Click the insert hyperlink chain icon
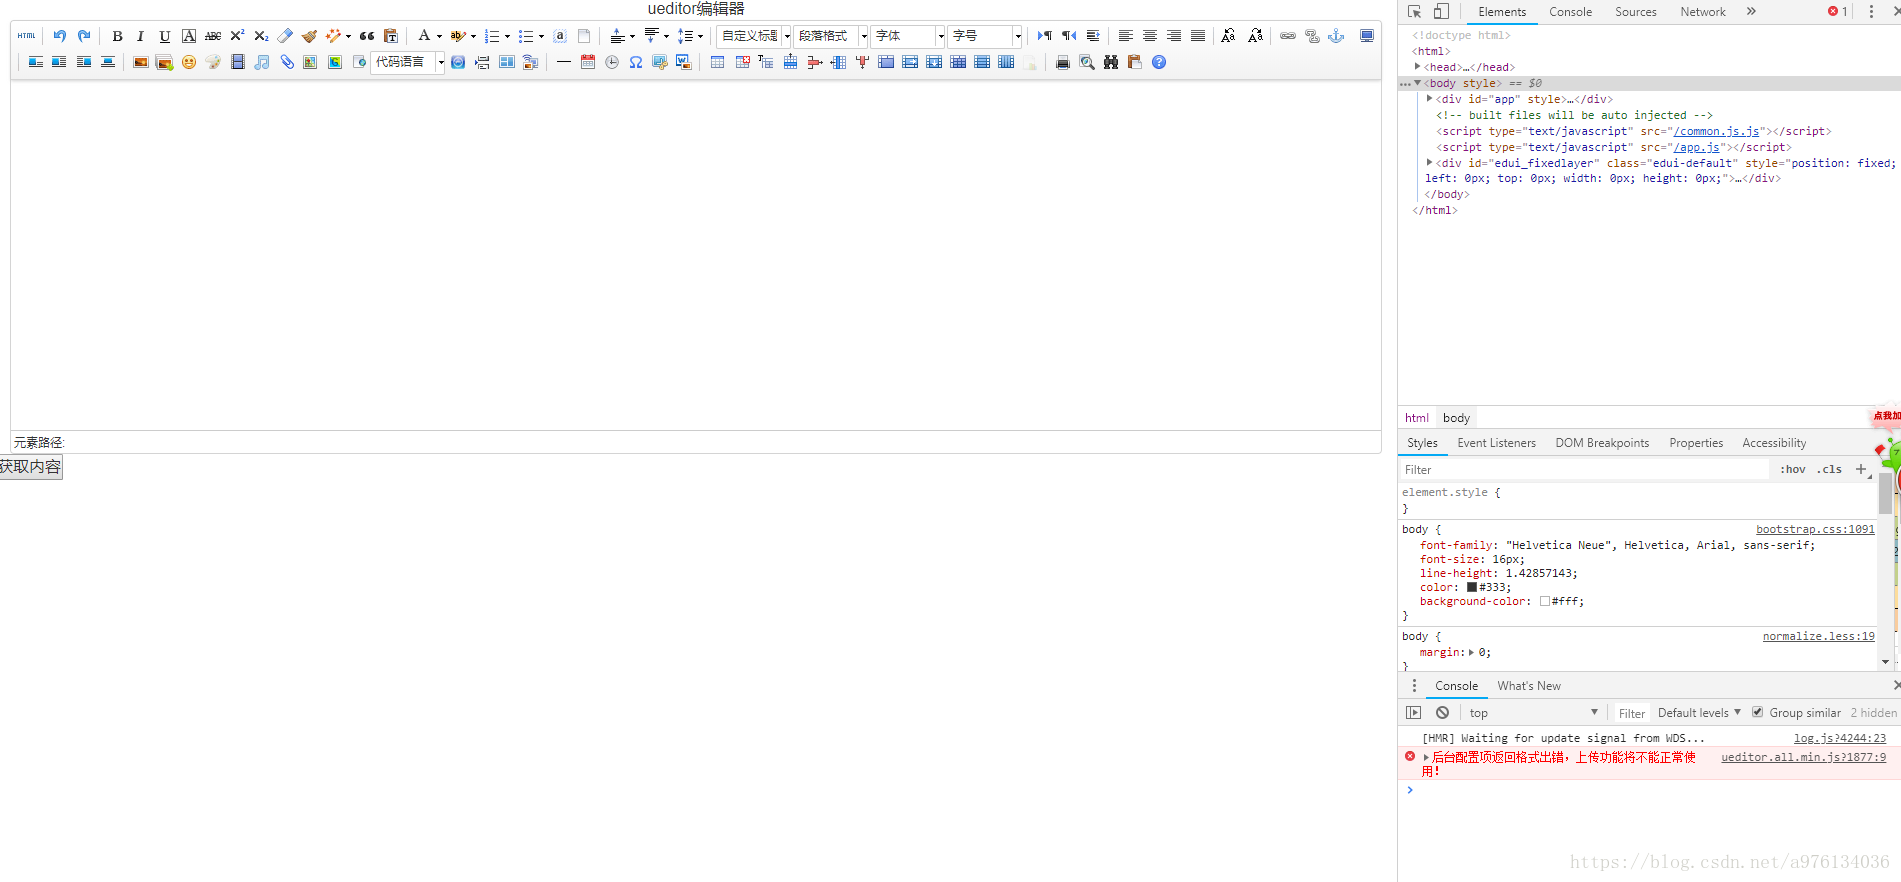 point(1288,36)
